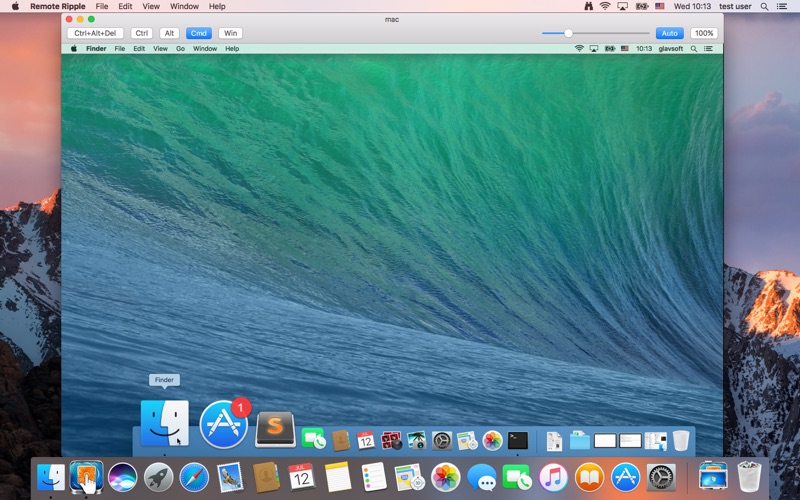
Task: Open Spotlight search in remote menu bar
Action: [693, 48]
